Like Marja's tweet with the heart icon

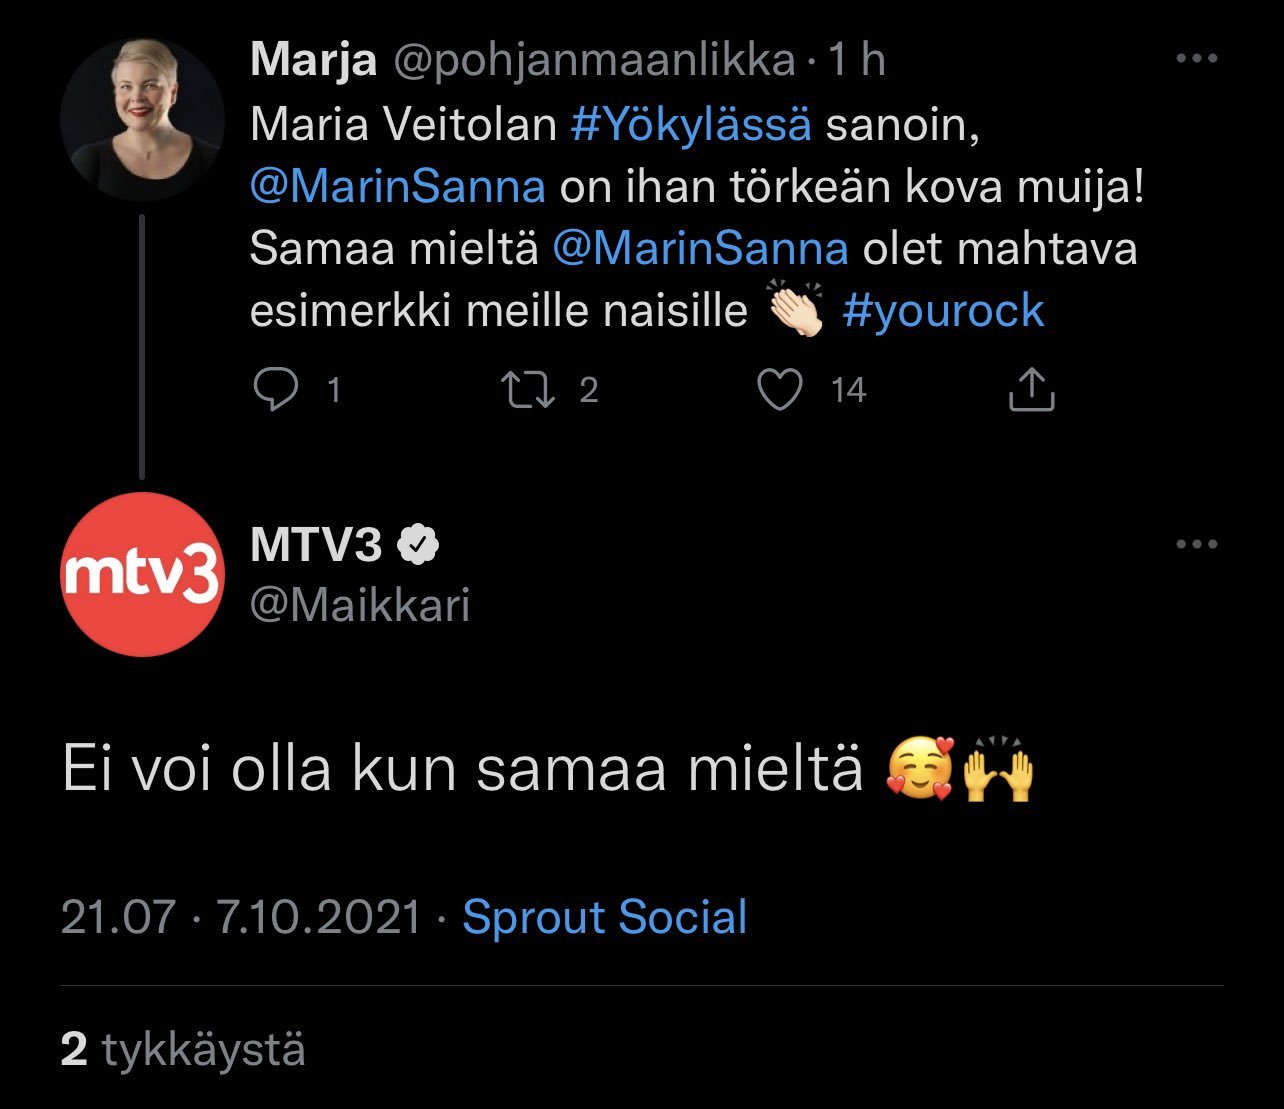779,390
